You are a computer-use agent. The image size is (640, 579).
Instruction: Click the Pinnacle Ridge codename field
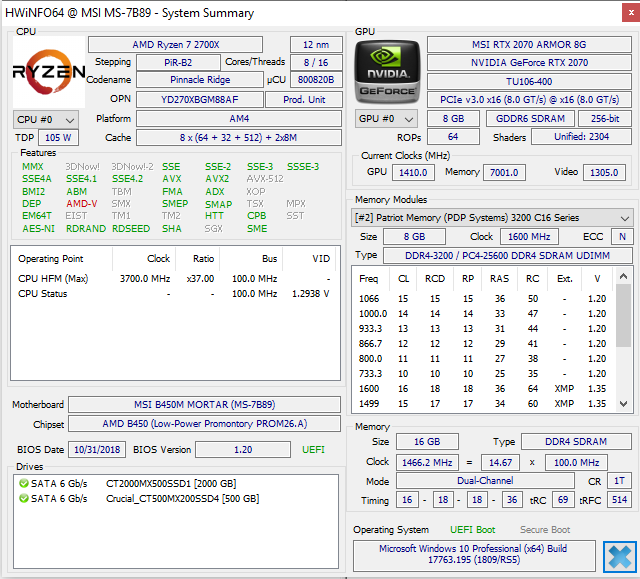tap(200, 80)
